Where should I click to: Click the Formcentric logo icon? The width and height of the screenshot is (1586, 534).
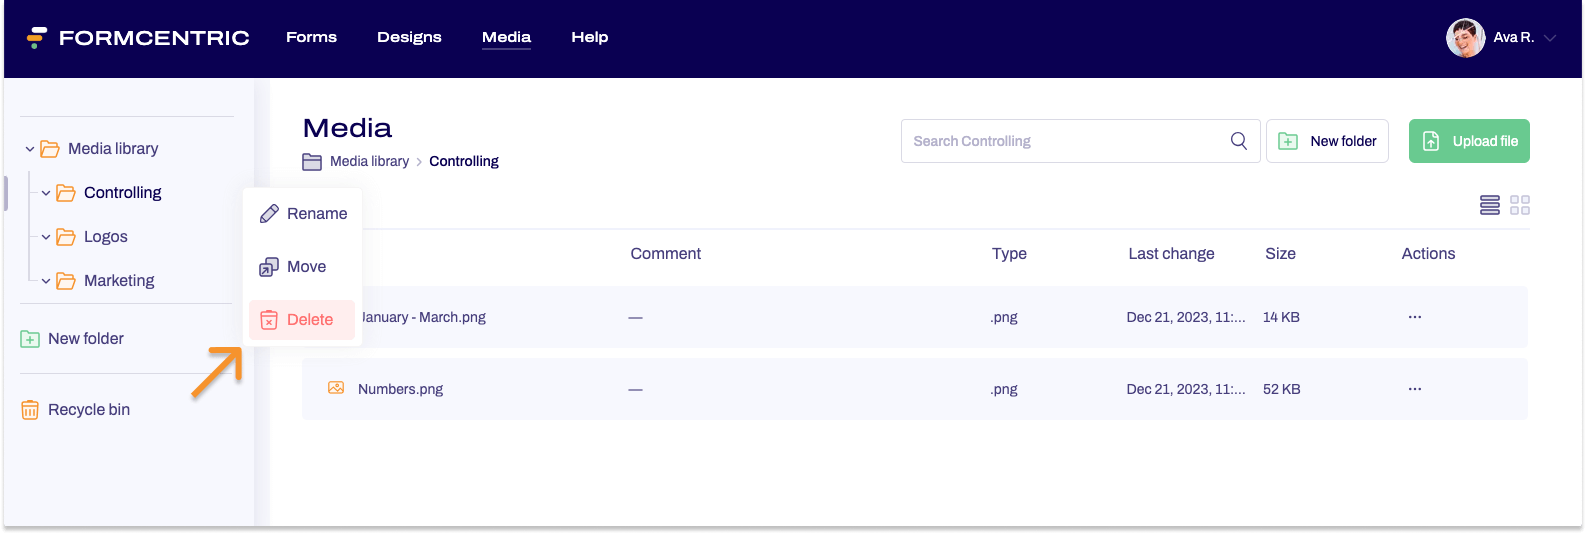(37, 38)
